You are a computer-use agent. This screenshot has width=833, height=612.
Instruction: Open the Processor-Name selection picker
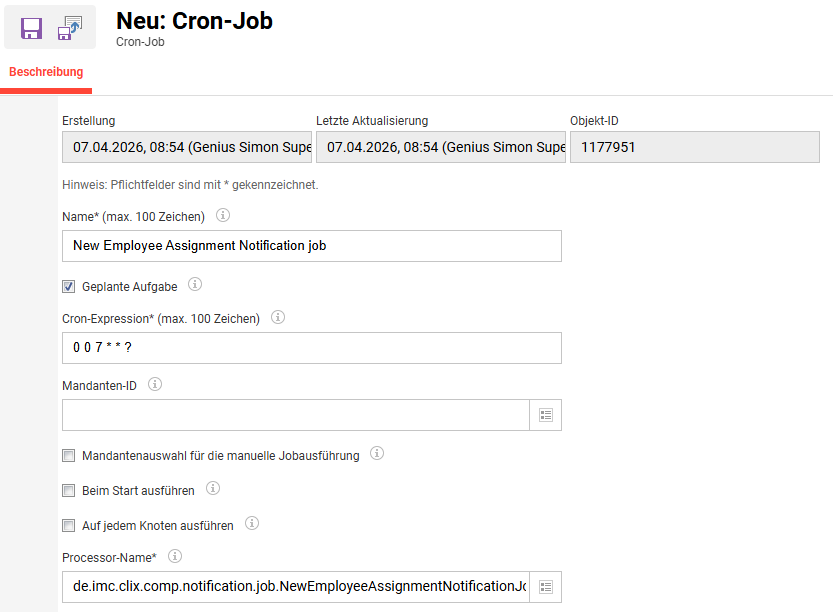546,587
